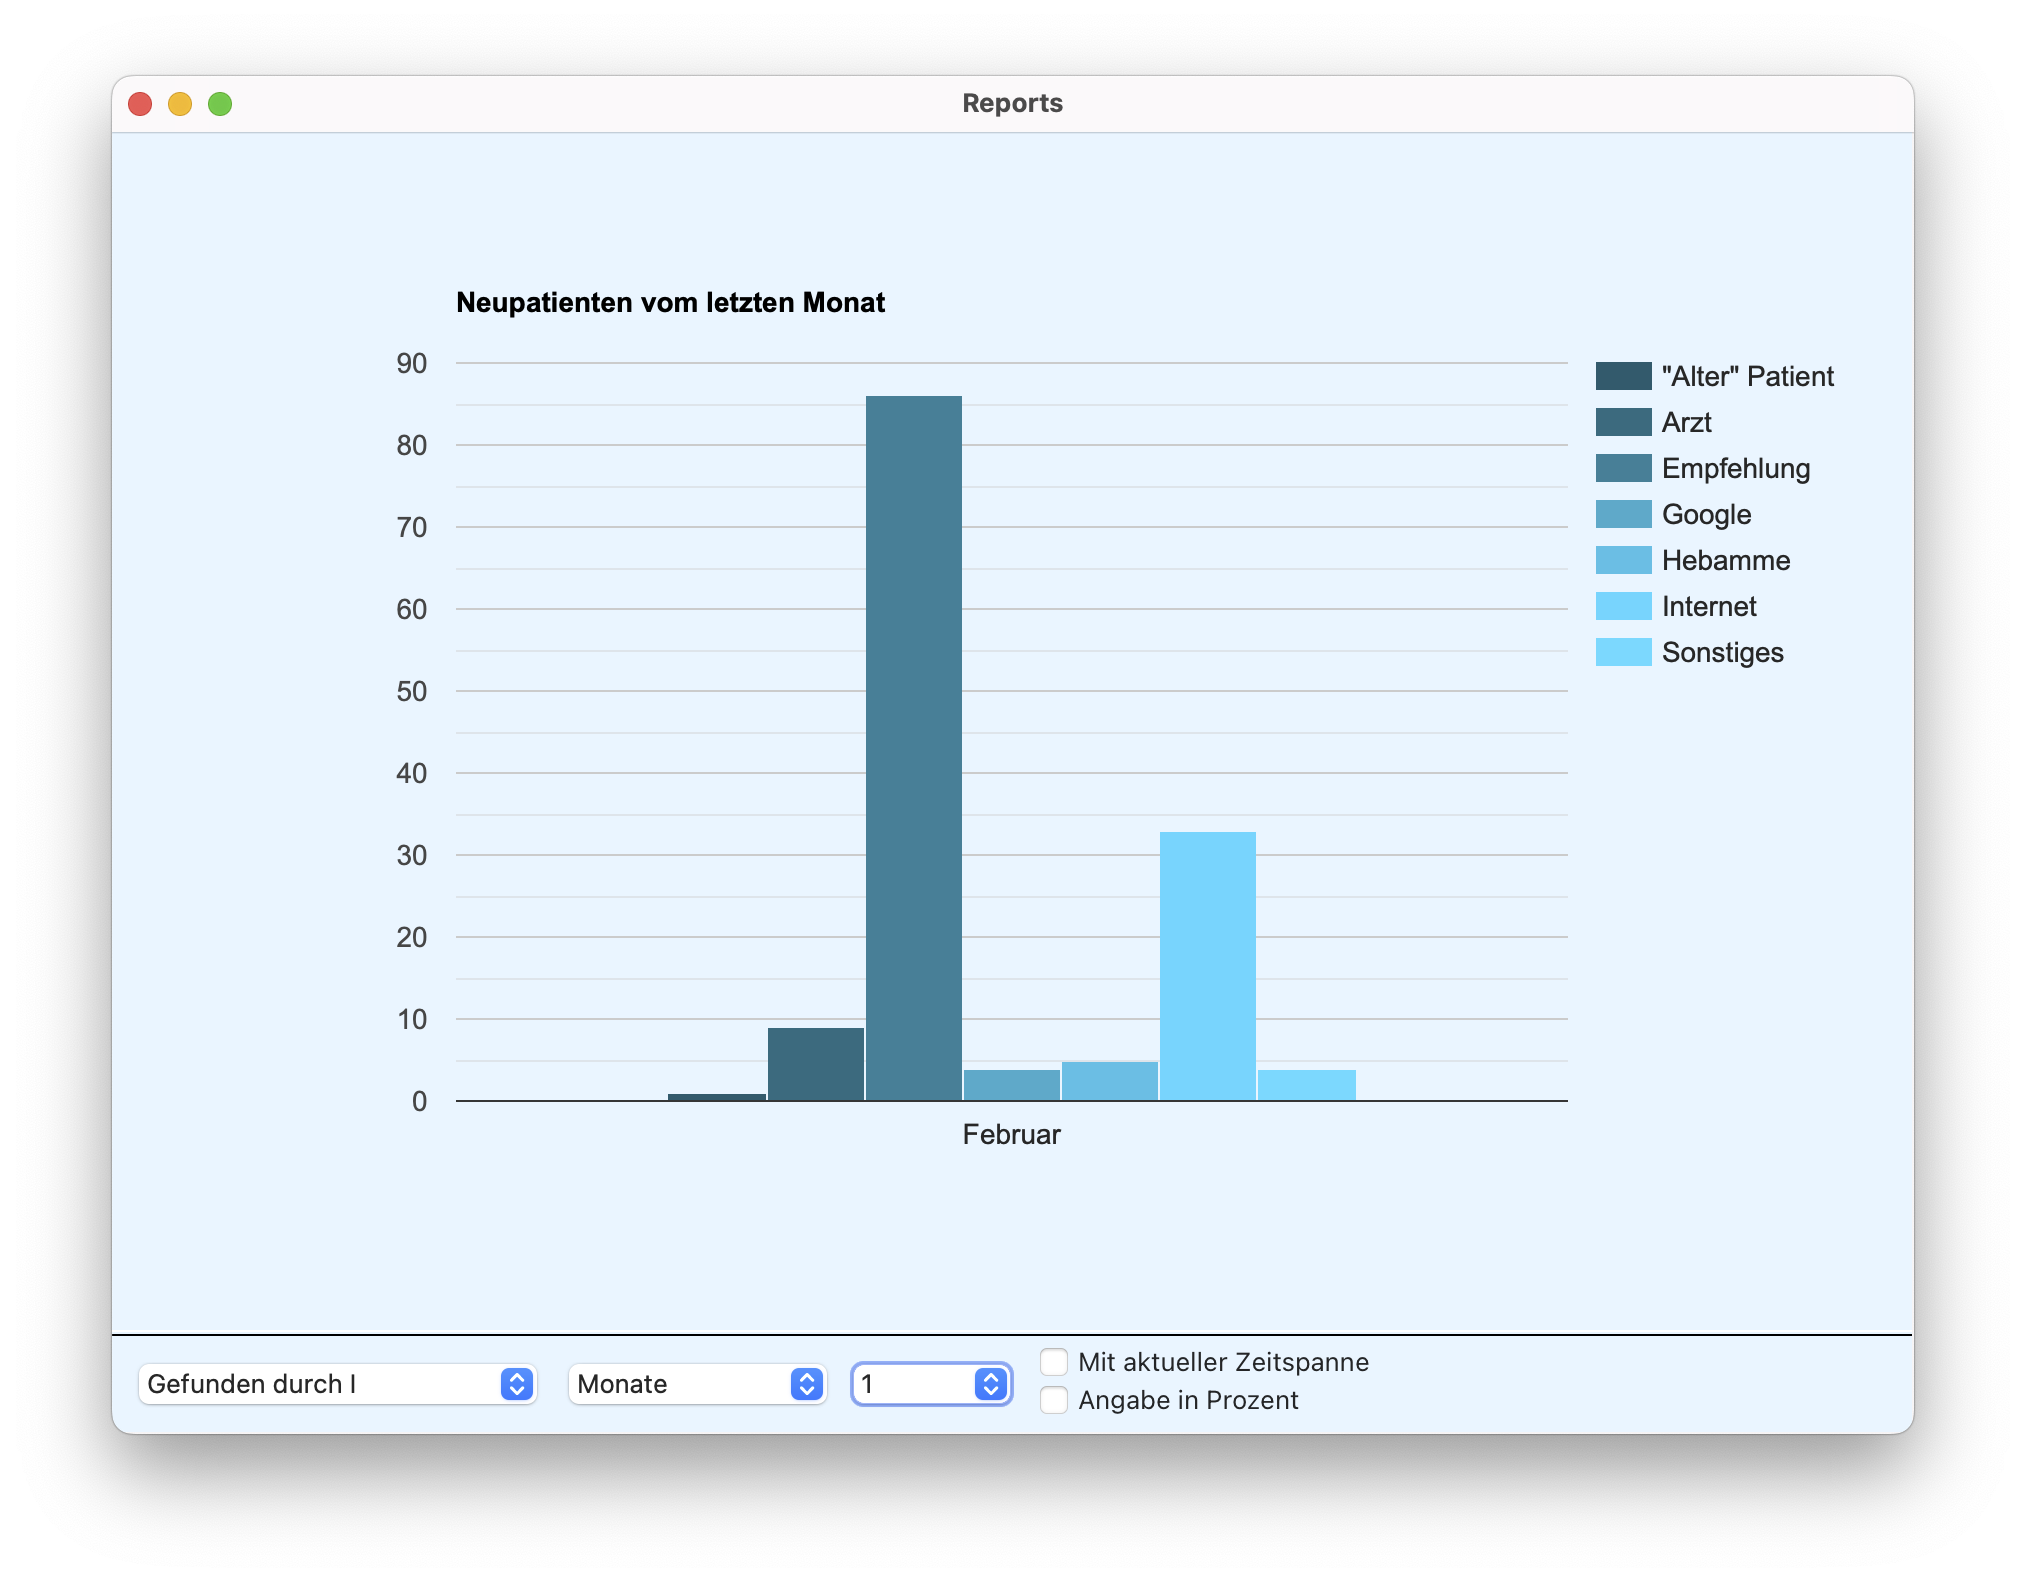This screenshot has width=2026, height=1582.
Task: Click the Arzt legend color swatch
Action: coord(1622,422)
